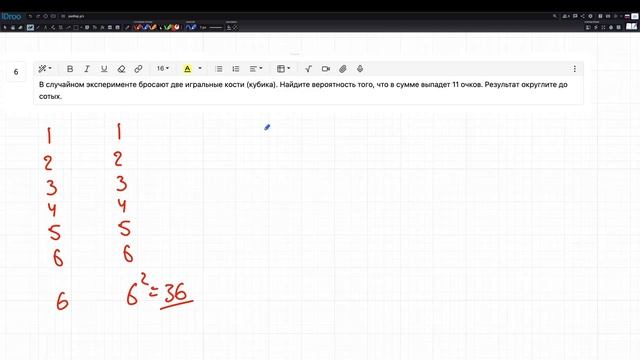Pick the green pen color preset
The width and height of the screenshot is (640, 360).
click(x=168, y=27)
